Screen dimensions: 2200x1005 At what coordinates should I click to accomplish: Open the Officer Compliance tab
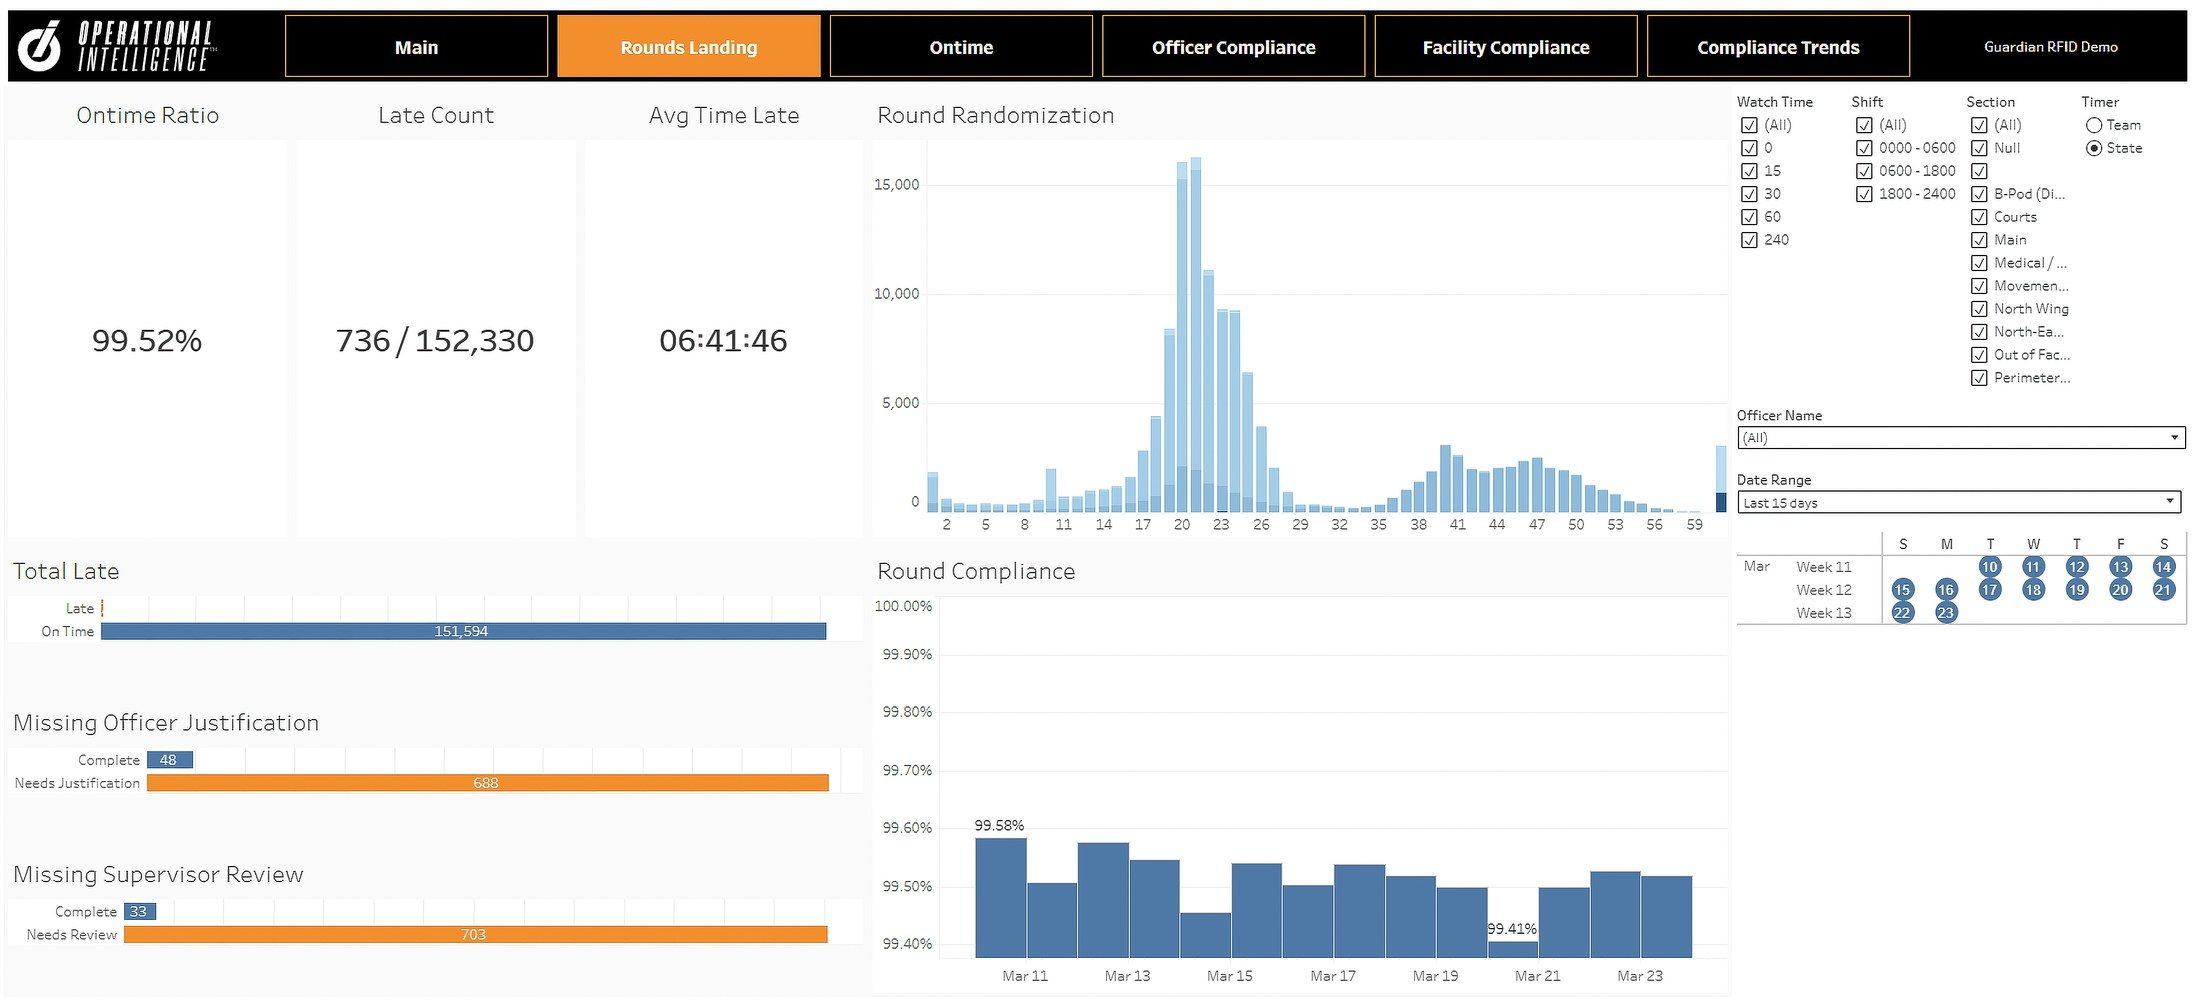click(x=1233, y=46)
